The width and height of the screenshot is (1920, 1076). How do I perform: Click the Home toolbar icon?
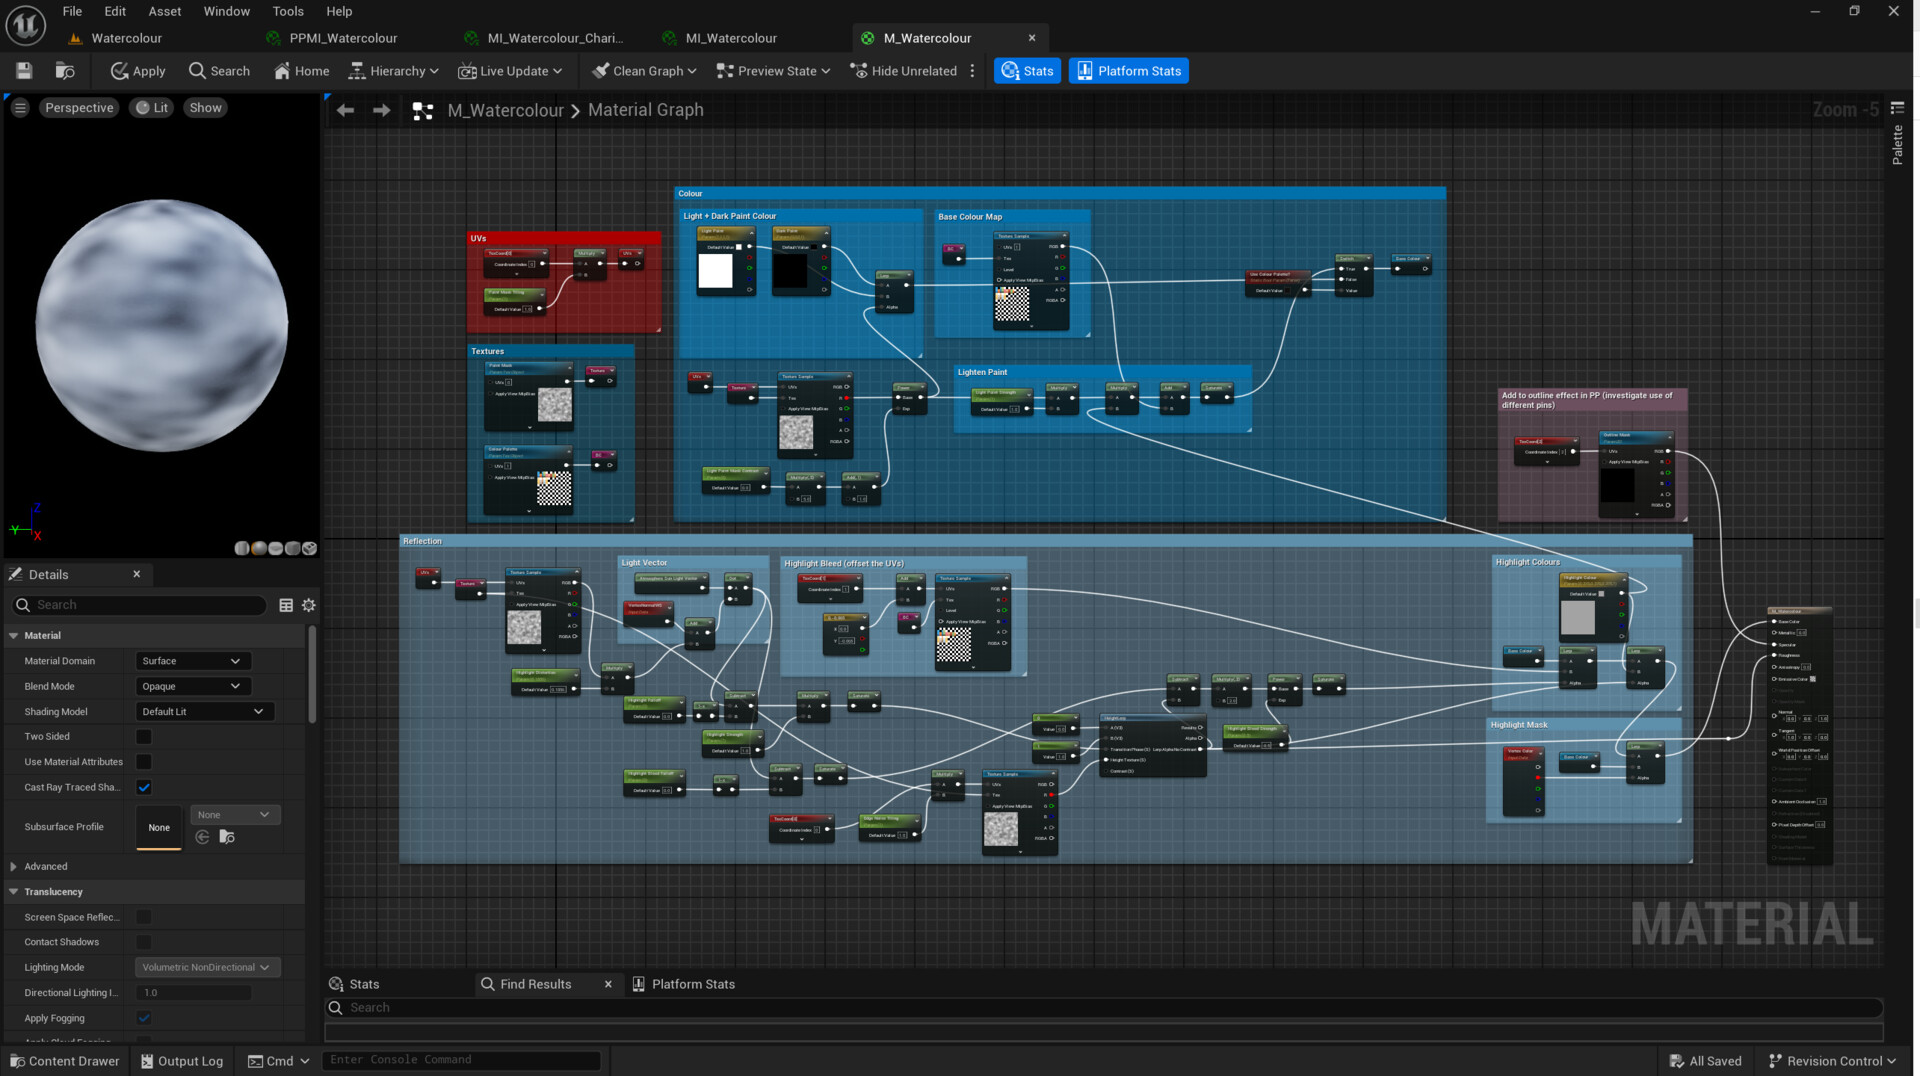301,71
